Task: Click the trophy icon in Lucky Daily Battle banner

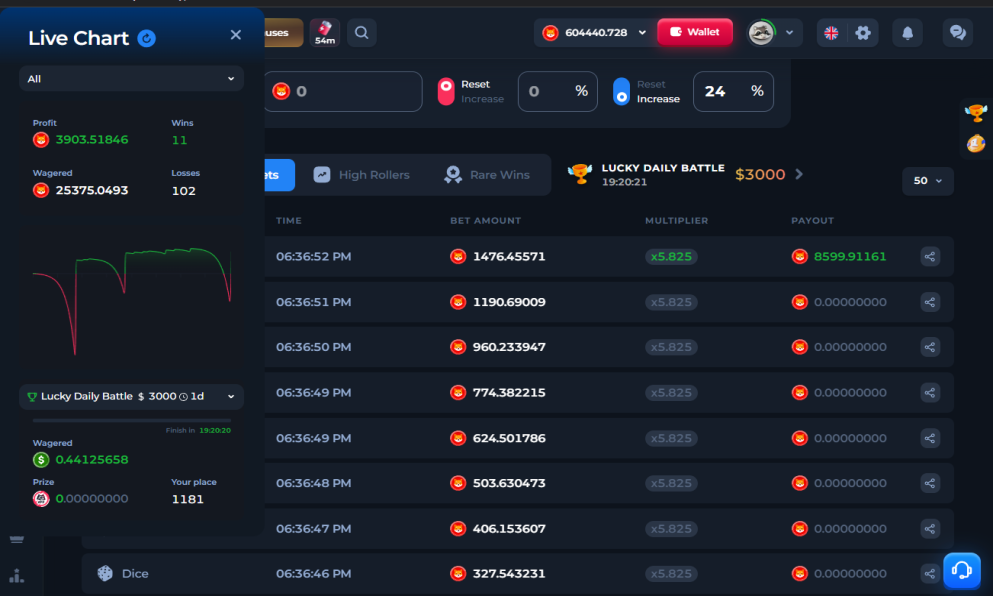Action: (579, 173)
